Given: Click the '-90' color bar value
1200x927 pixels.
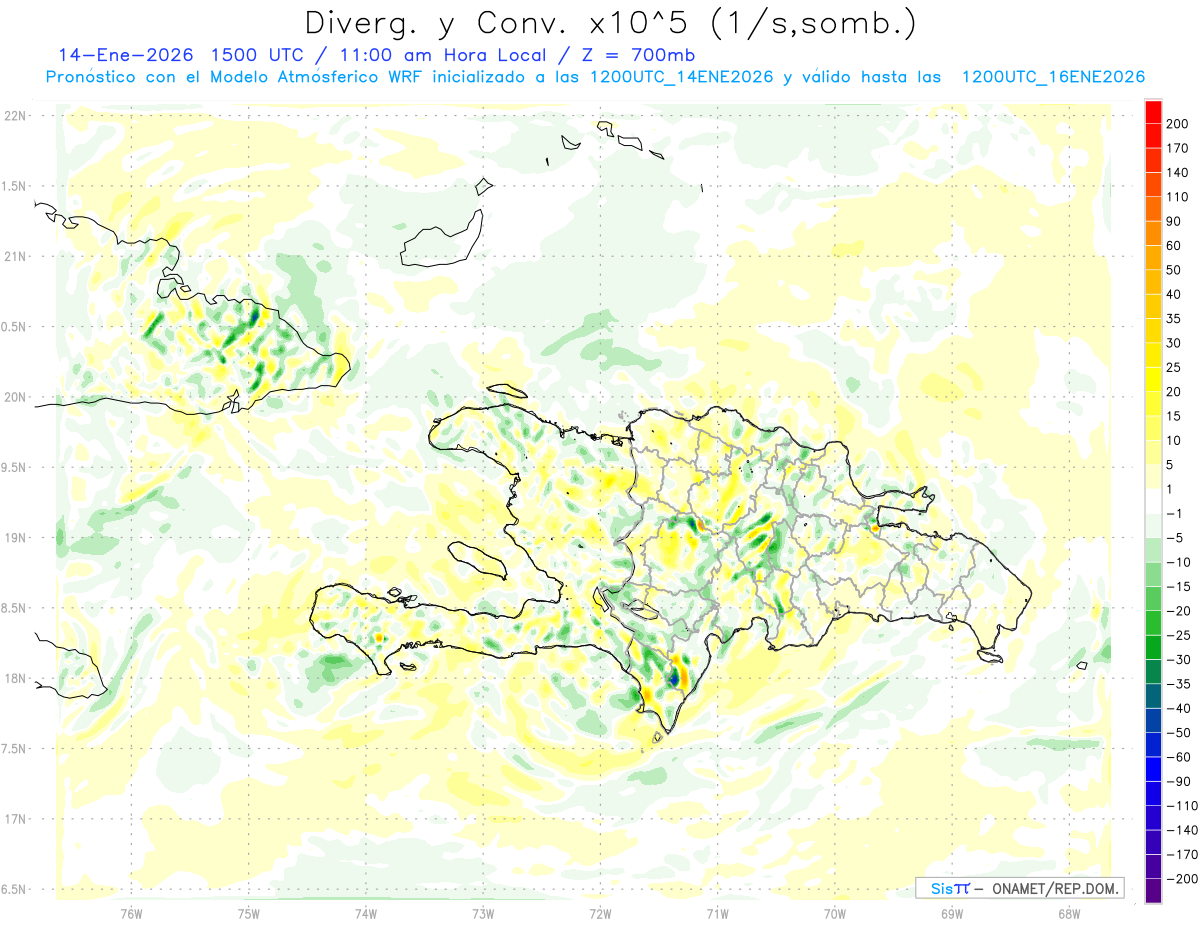Looking at the screenshot, I should point(1181,782).
